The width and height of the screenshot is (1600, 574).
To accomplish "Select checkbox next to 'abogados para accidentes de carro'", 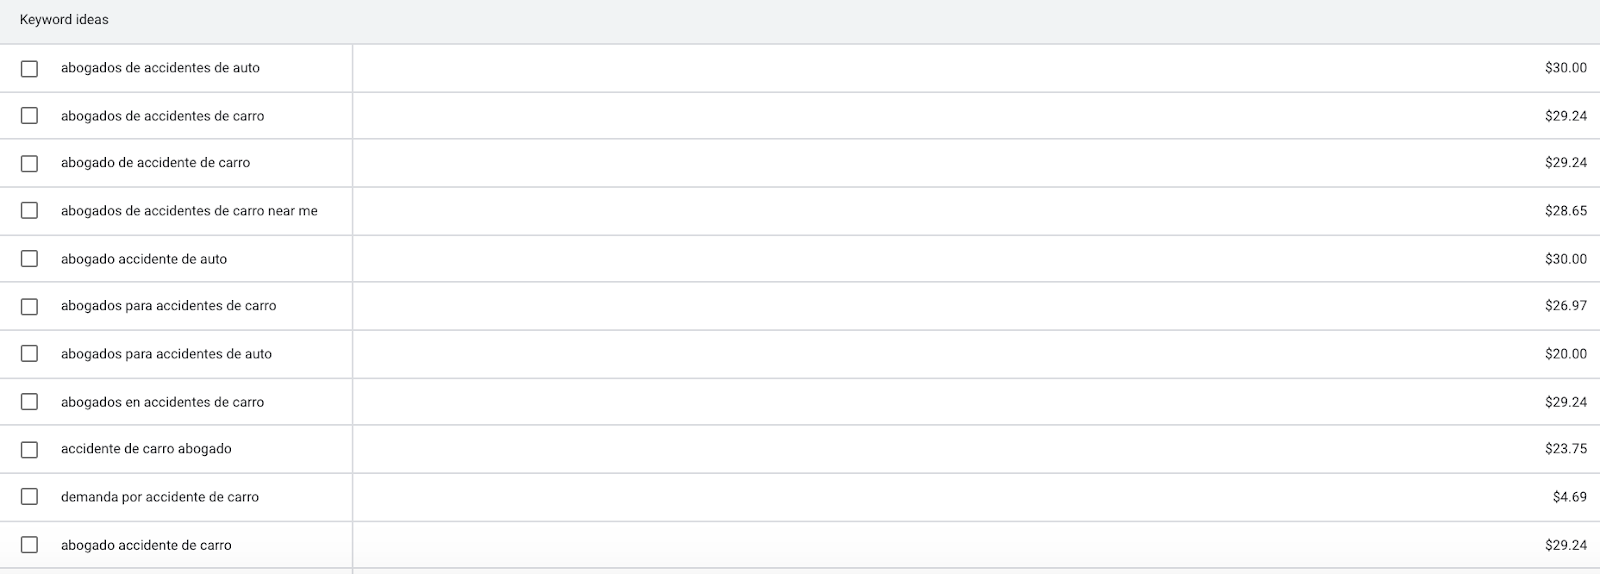I will click(x=29, y=306).
